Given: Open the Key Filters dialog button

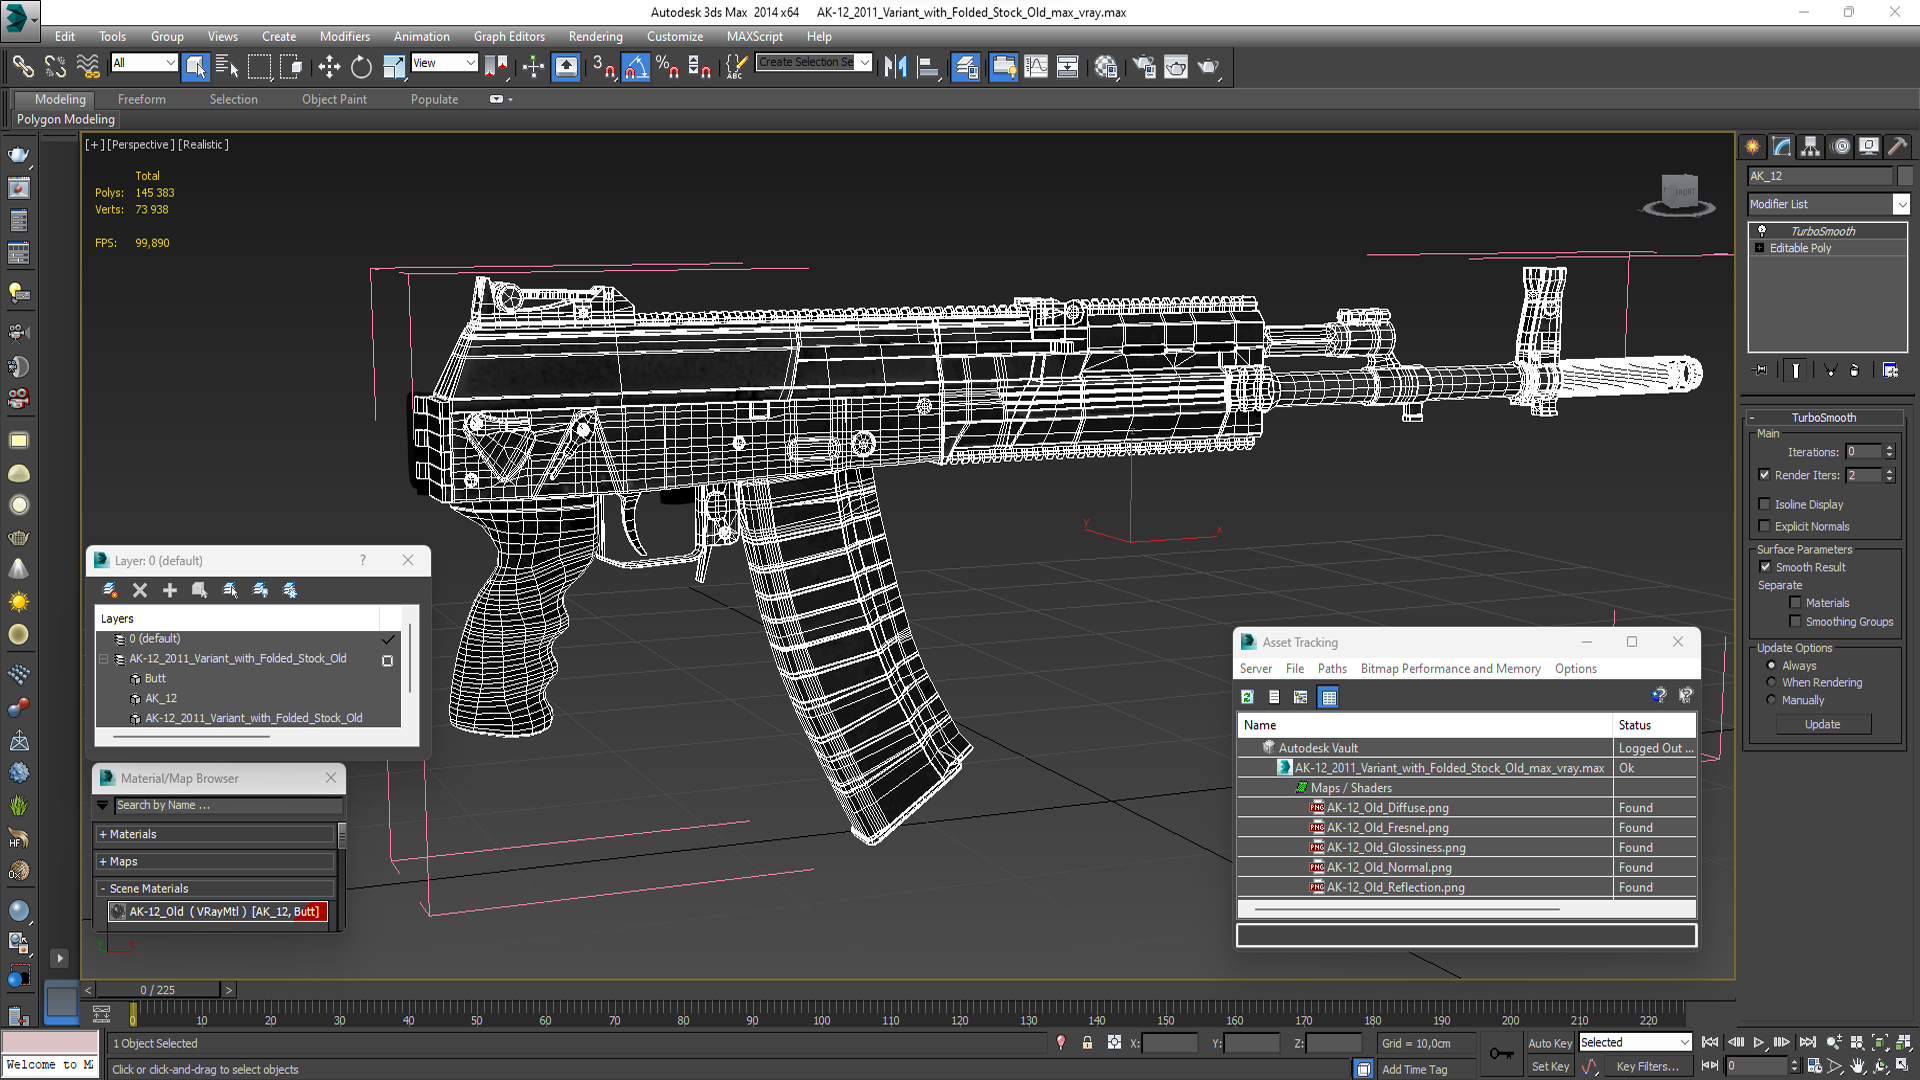Looking at the screenshot, I should [1647, 1066].
